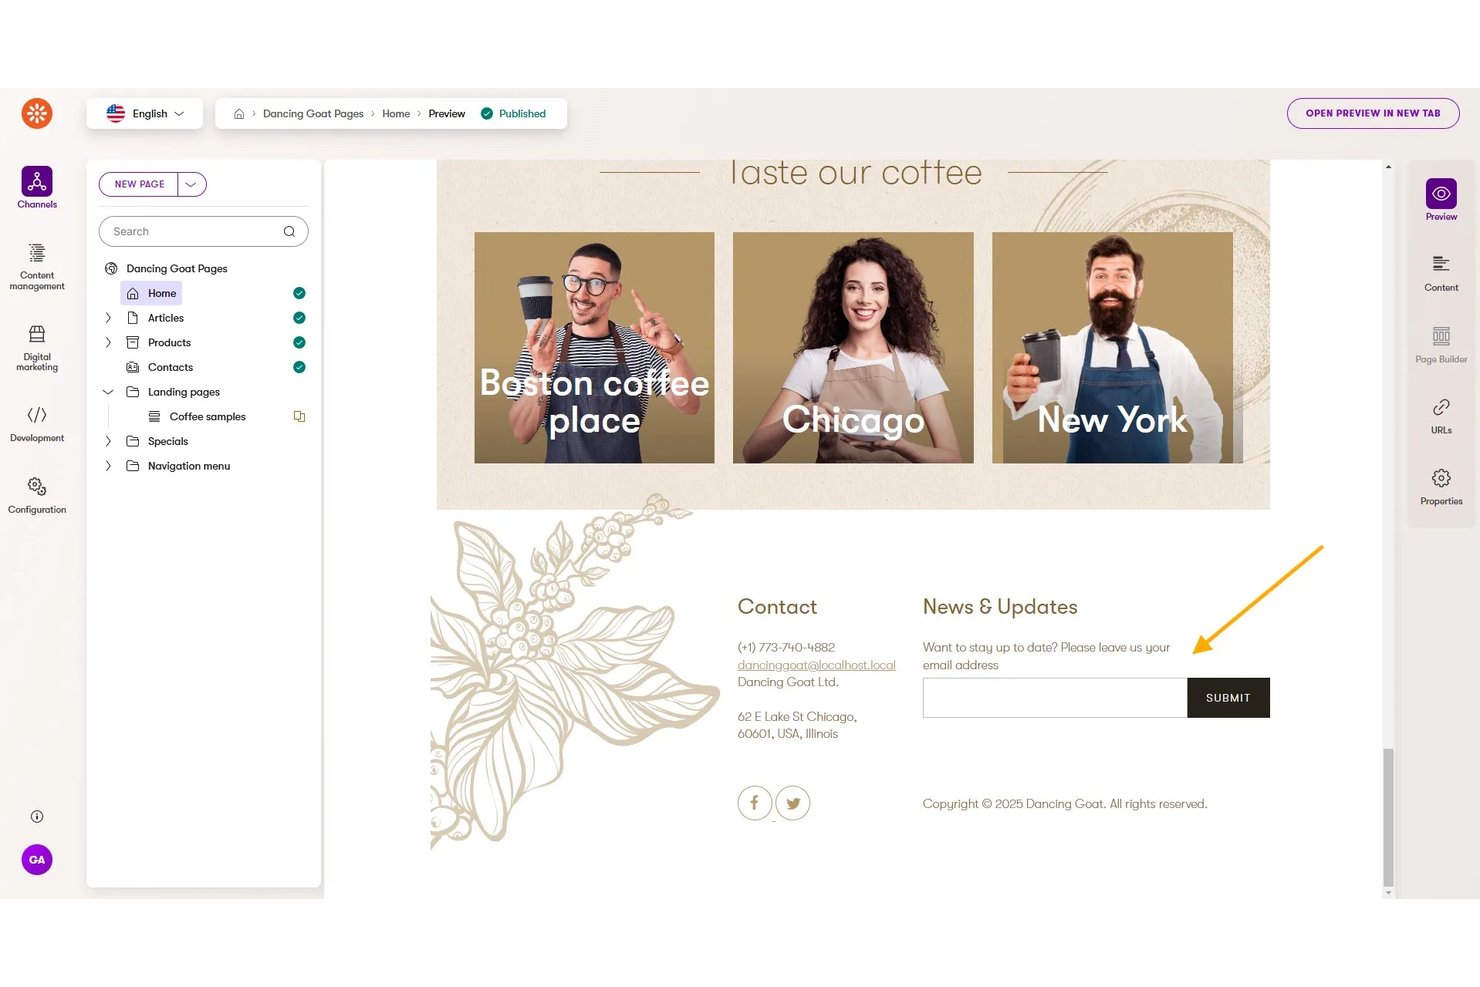Open the GA user account avatar
Image resolution: width=1480 pixels, height=987 pixels.
click(x=37, y=860)
